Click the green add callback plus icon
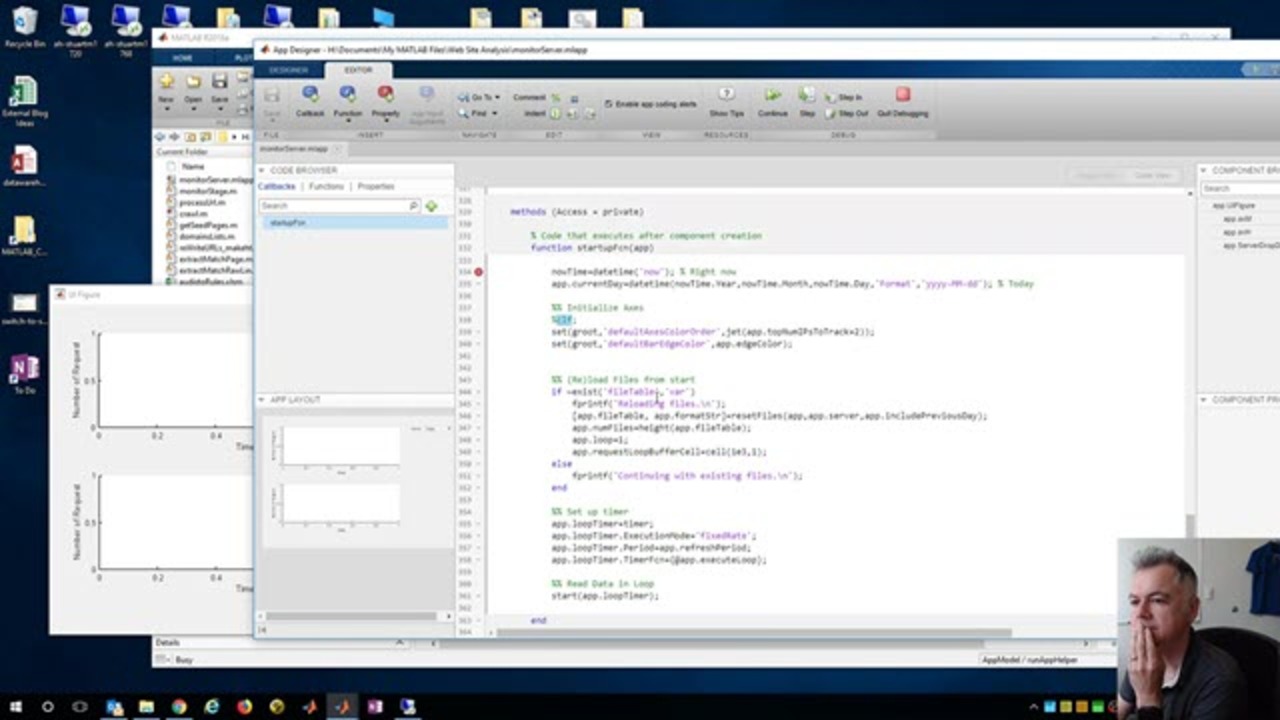Image resolution: width=1280 pixels, height=720 pixels. point(431,206)
